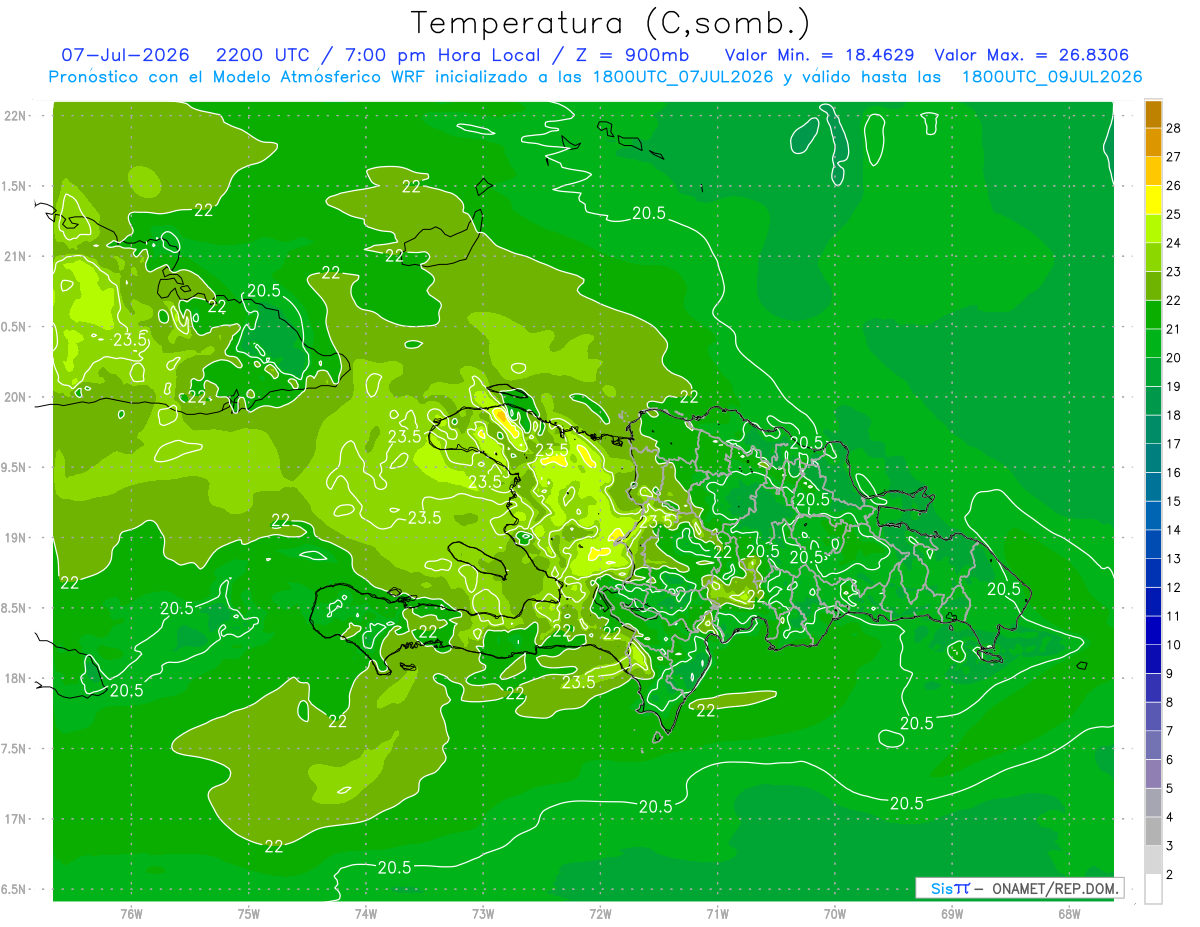Click the 18N latitude axis label
The width and height of the screenshot is (1200, 927).
(x=15, y=679)
